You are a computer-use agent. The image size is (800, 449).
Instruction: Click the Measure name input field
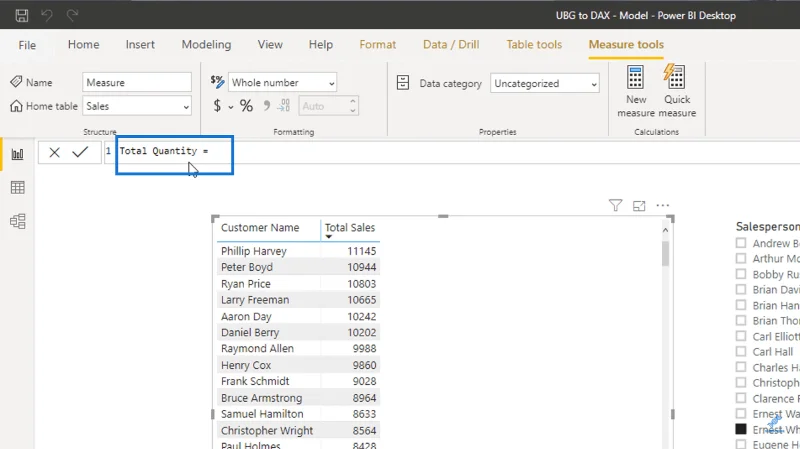coord(137,82)
